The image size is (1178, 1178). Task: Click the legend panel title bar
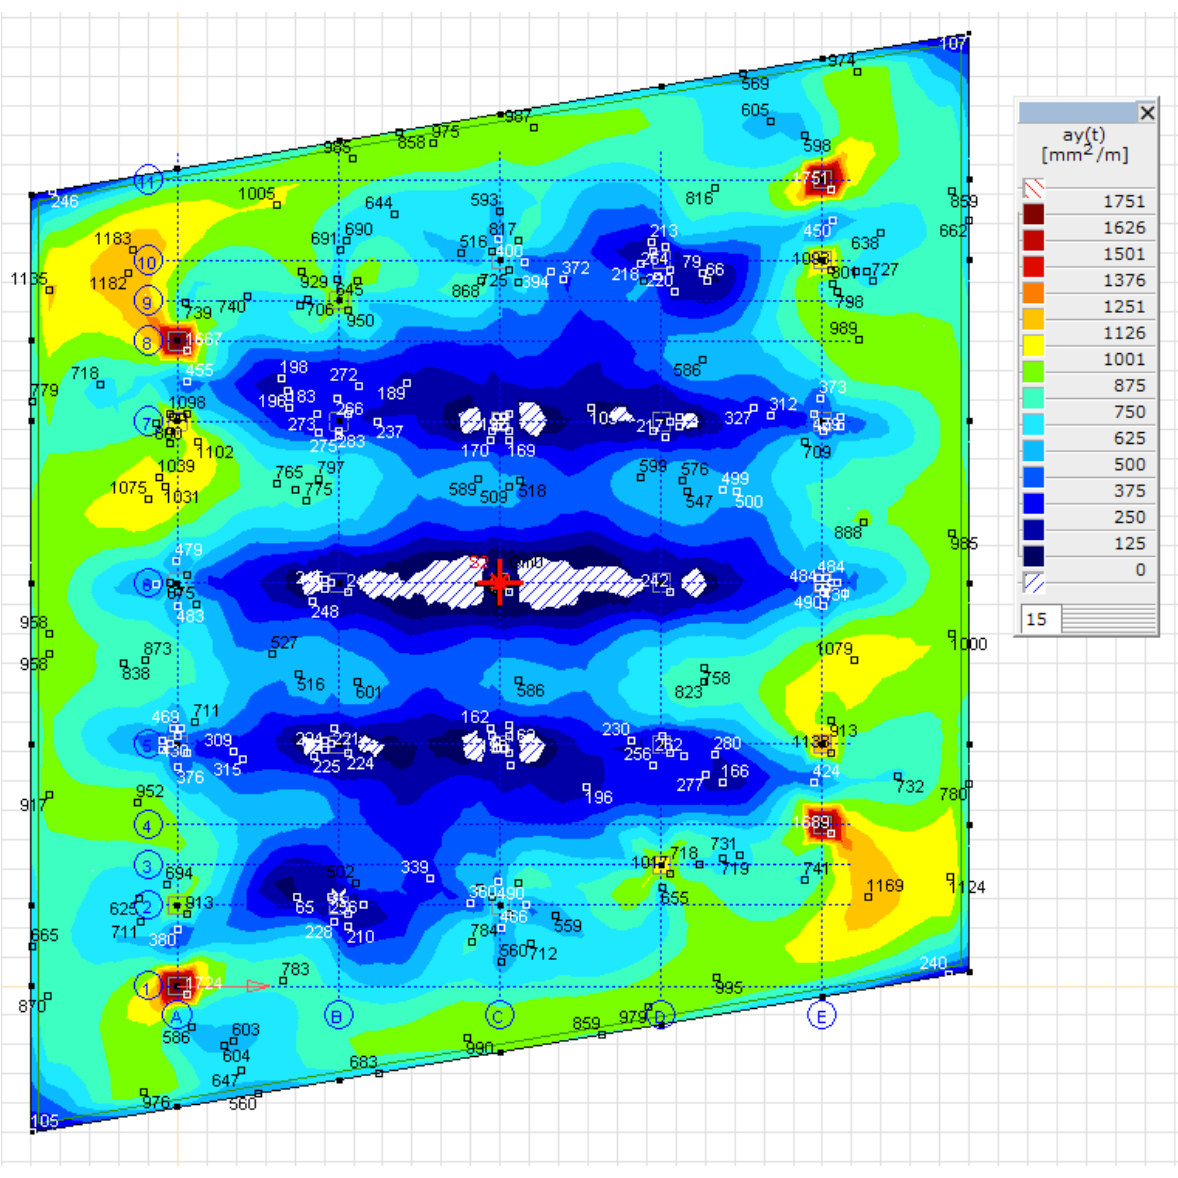click(x=1076, y=113)
